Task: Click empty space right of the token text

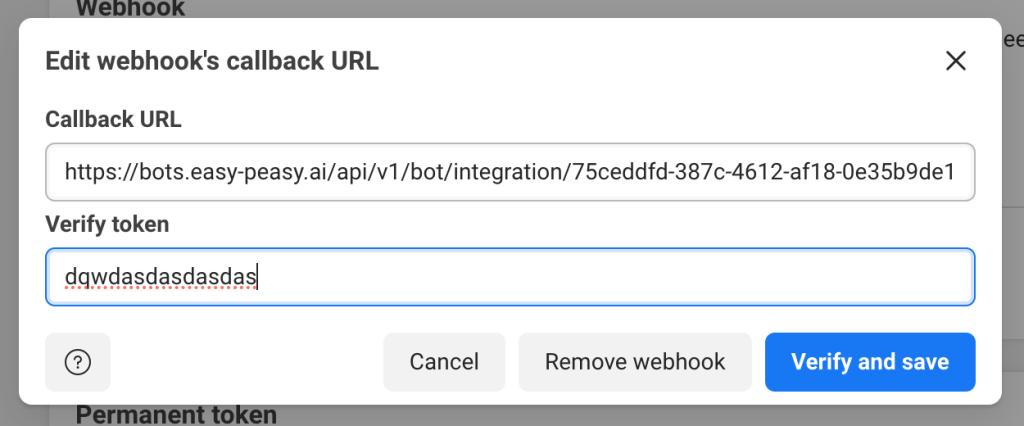Action: point(600,277)
